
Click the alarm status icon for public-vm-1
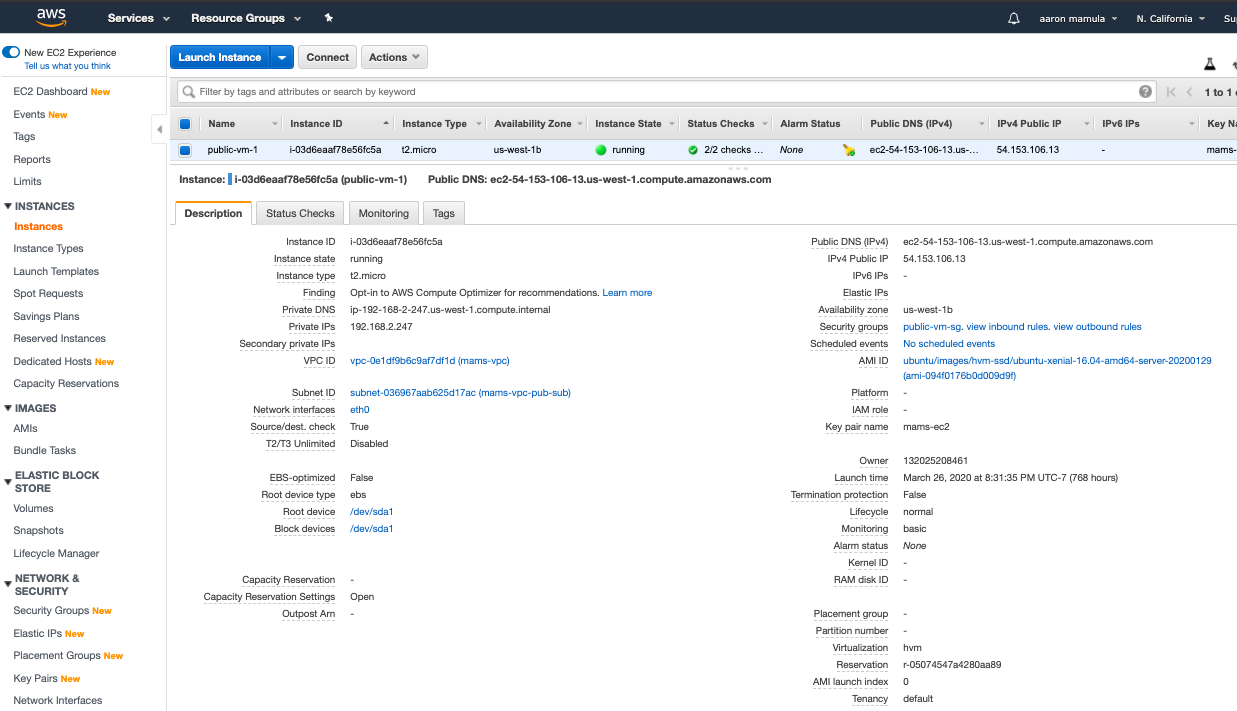point(849,150)
